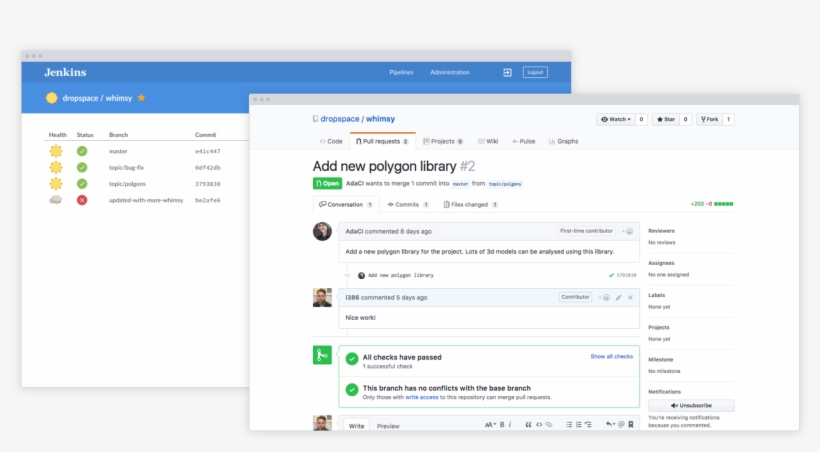This screenshot has width=820, height=452.
Task: Toggle the favorite star for dropspace / whimsy
Action: [141, 97]
